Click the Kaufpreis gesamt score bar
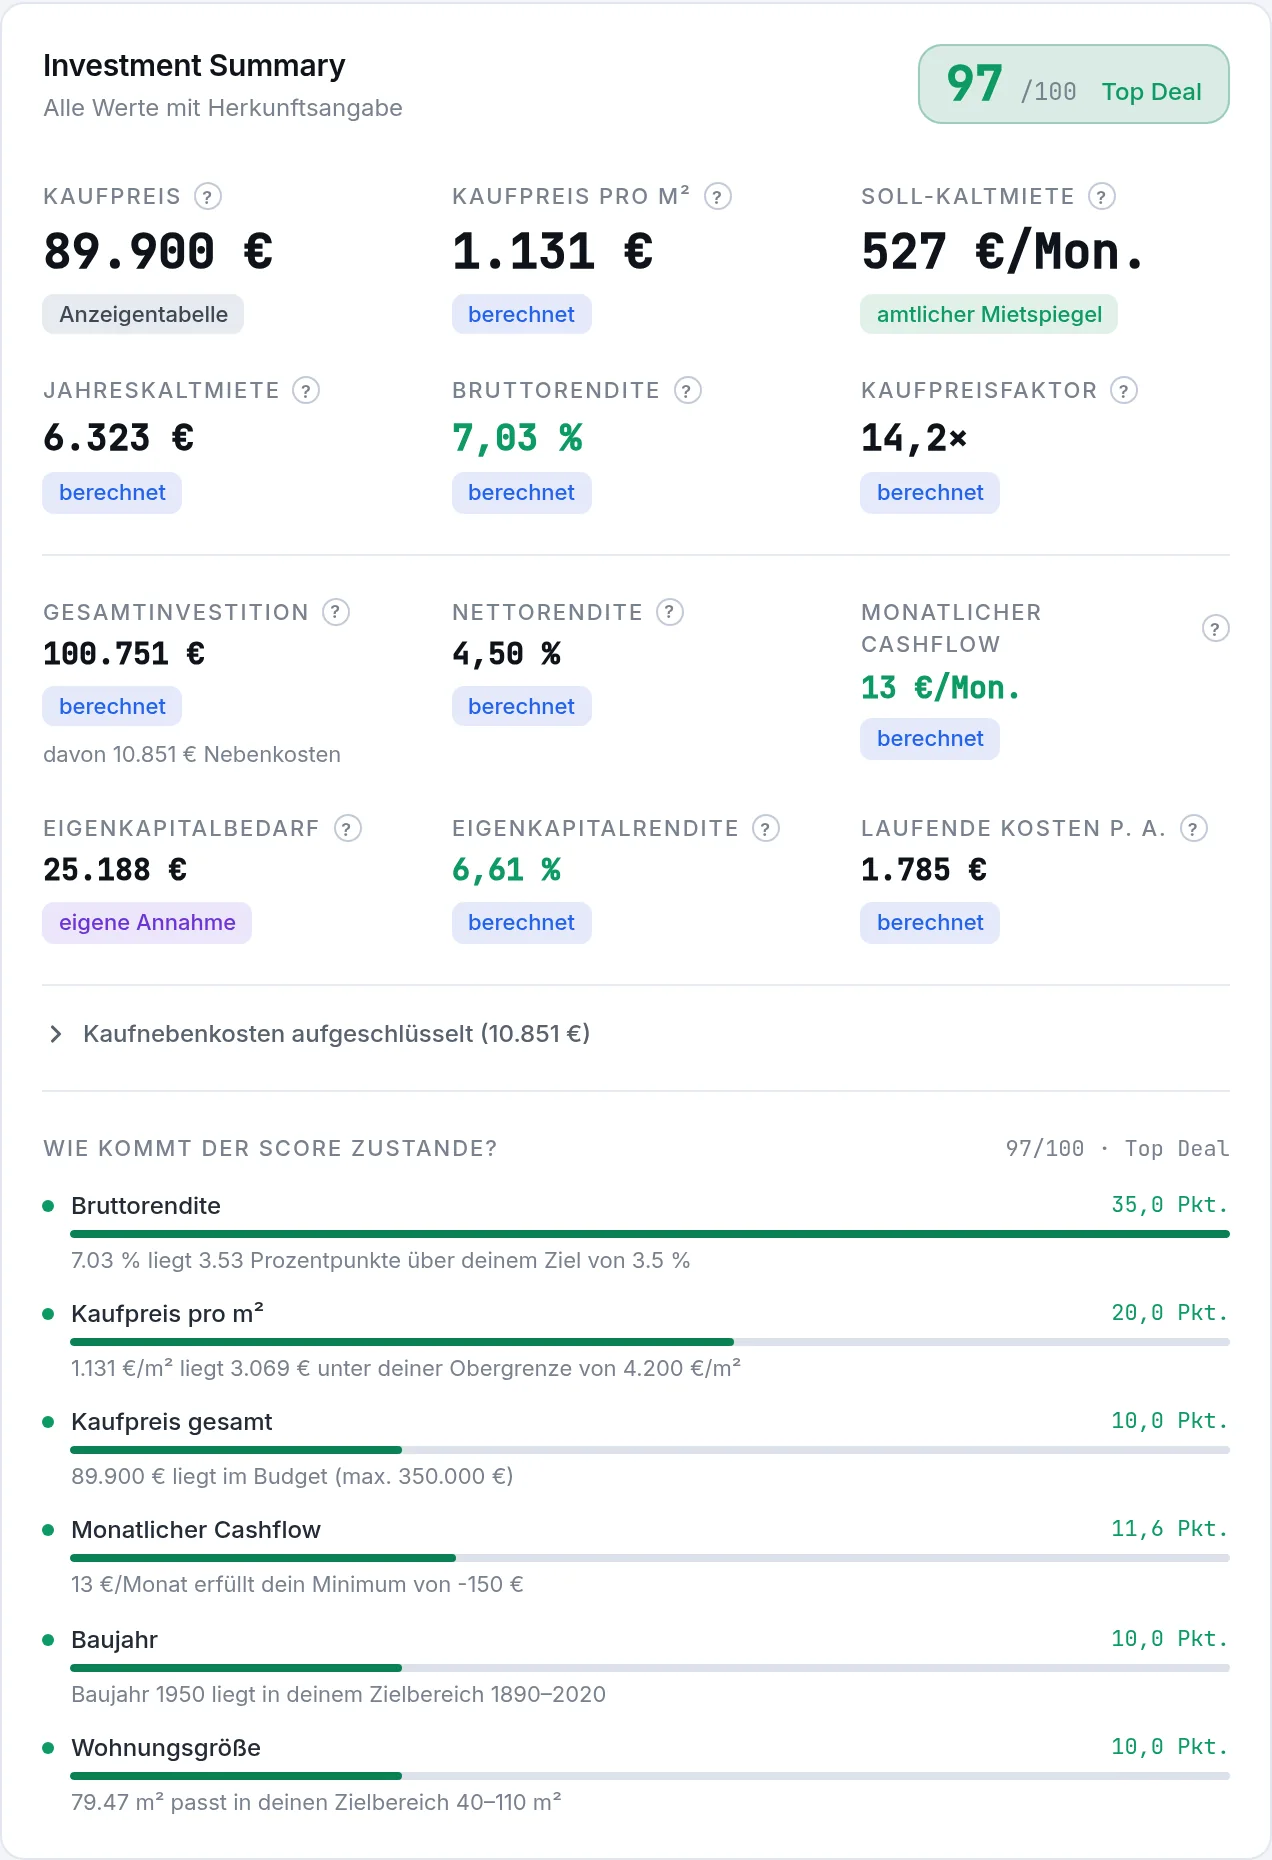 [x=650, y=1450]
